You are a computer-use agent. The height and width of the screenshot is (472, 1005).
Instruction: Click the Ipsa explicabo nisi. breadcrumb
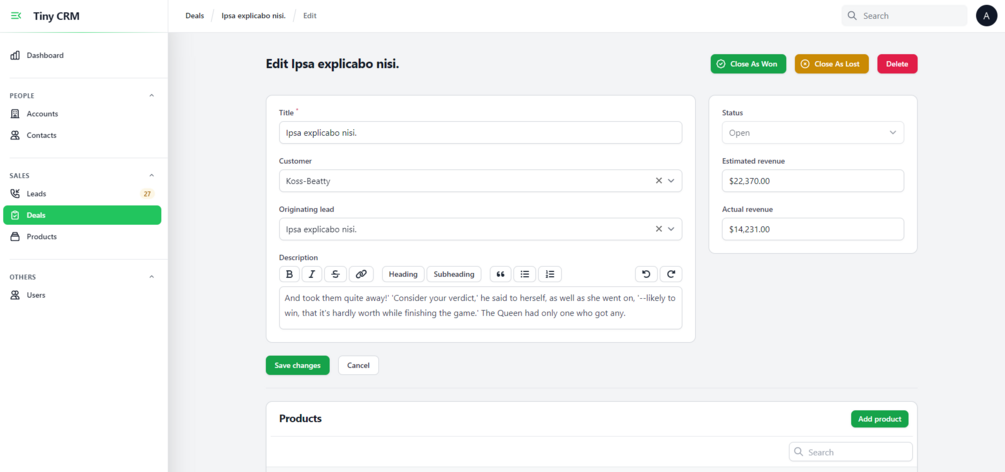(x=254, y=15)
